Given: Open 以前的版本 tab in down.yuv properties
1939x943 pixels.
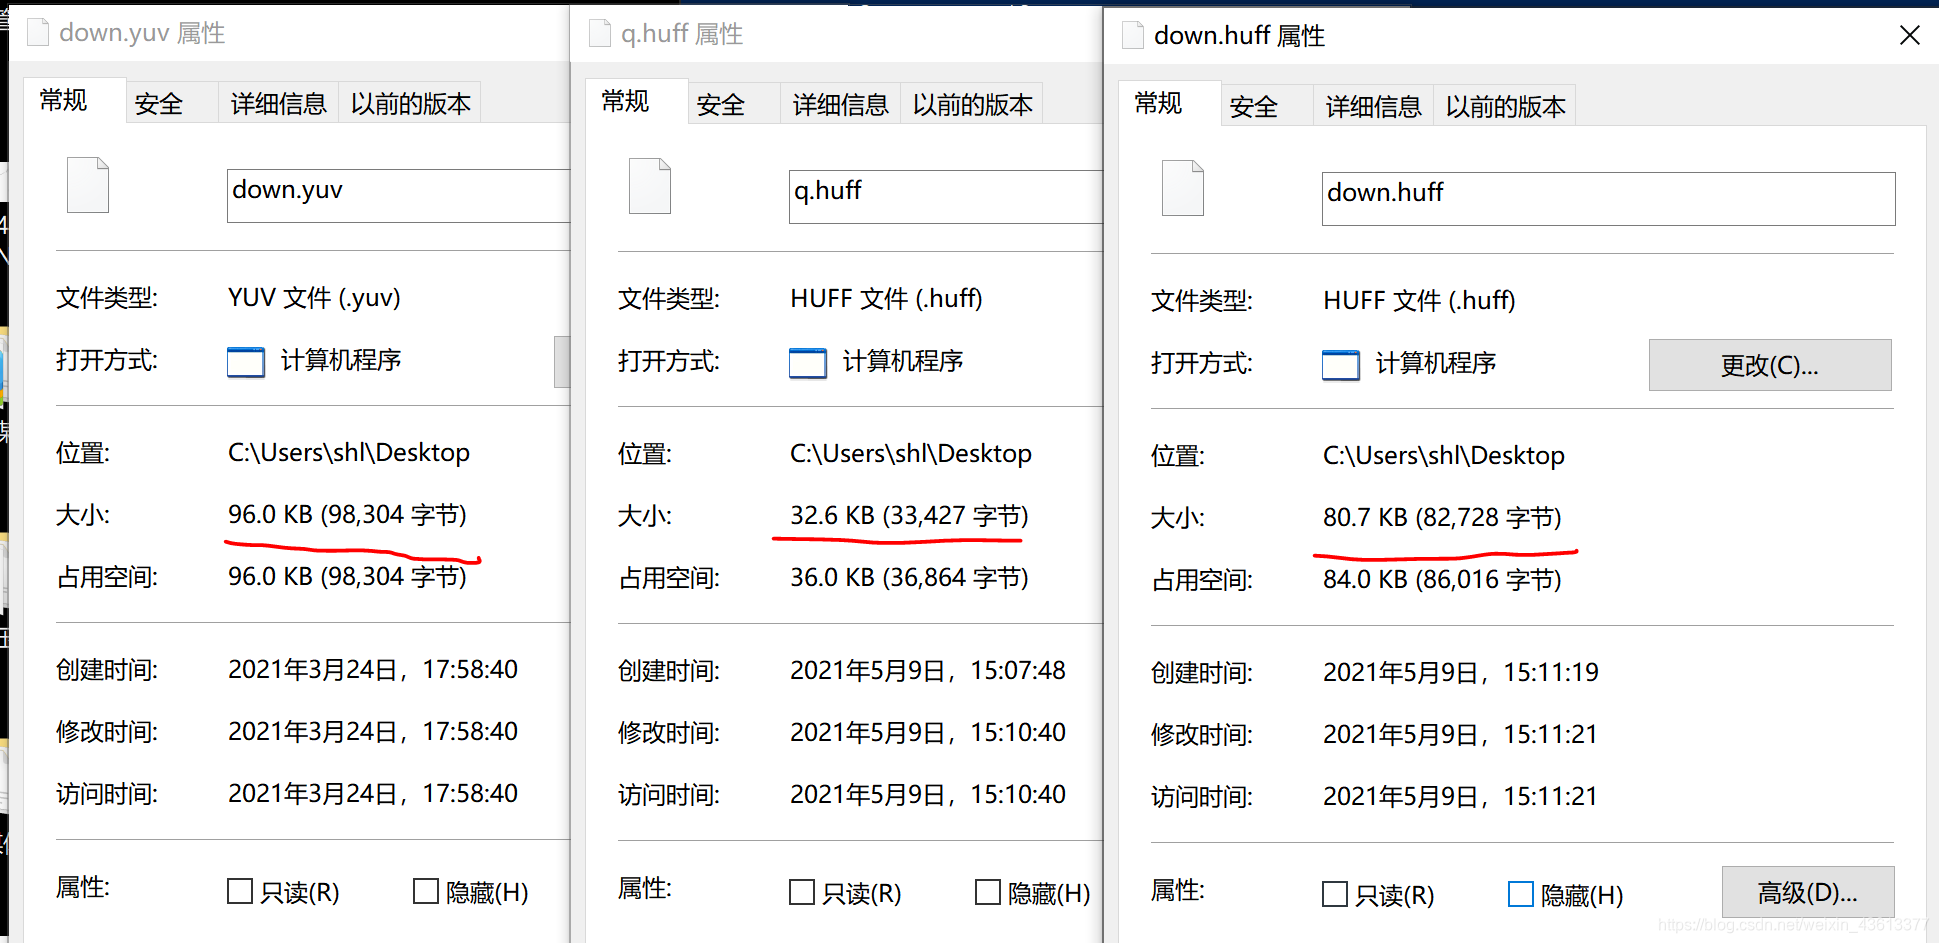Looking at the screenshot, I should [410, 103].
